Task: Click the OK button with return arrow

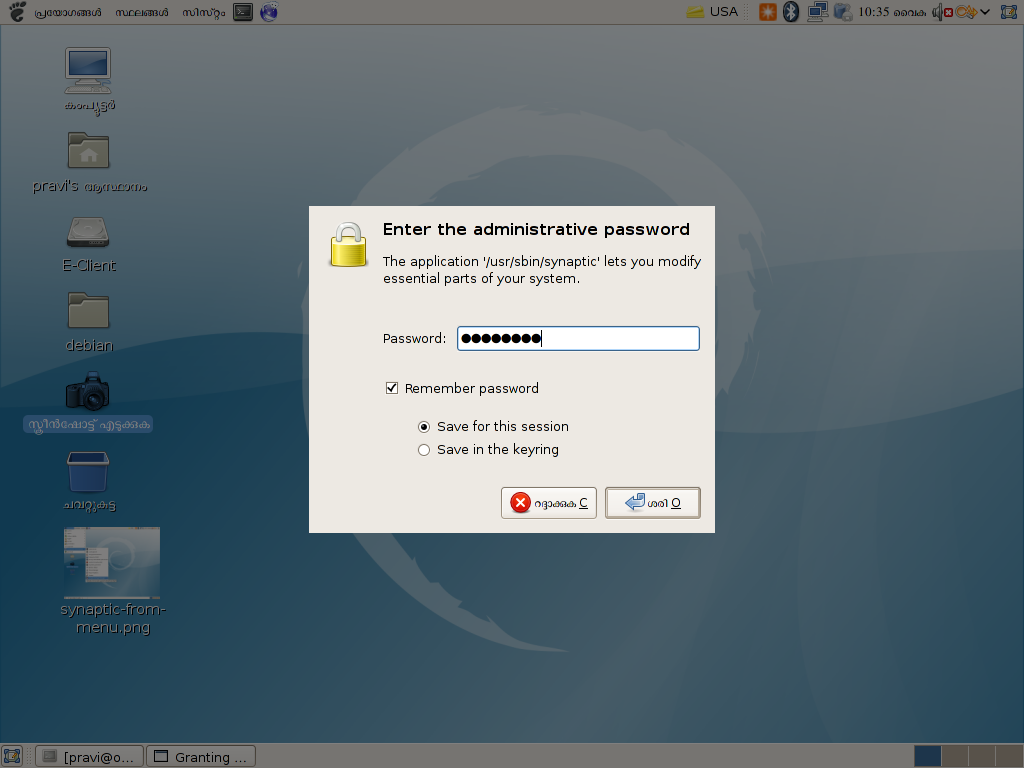Action: coord(652,503)
